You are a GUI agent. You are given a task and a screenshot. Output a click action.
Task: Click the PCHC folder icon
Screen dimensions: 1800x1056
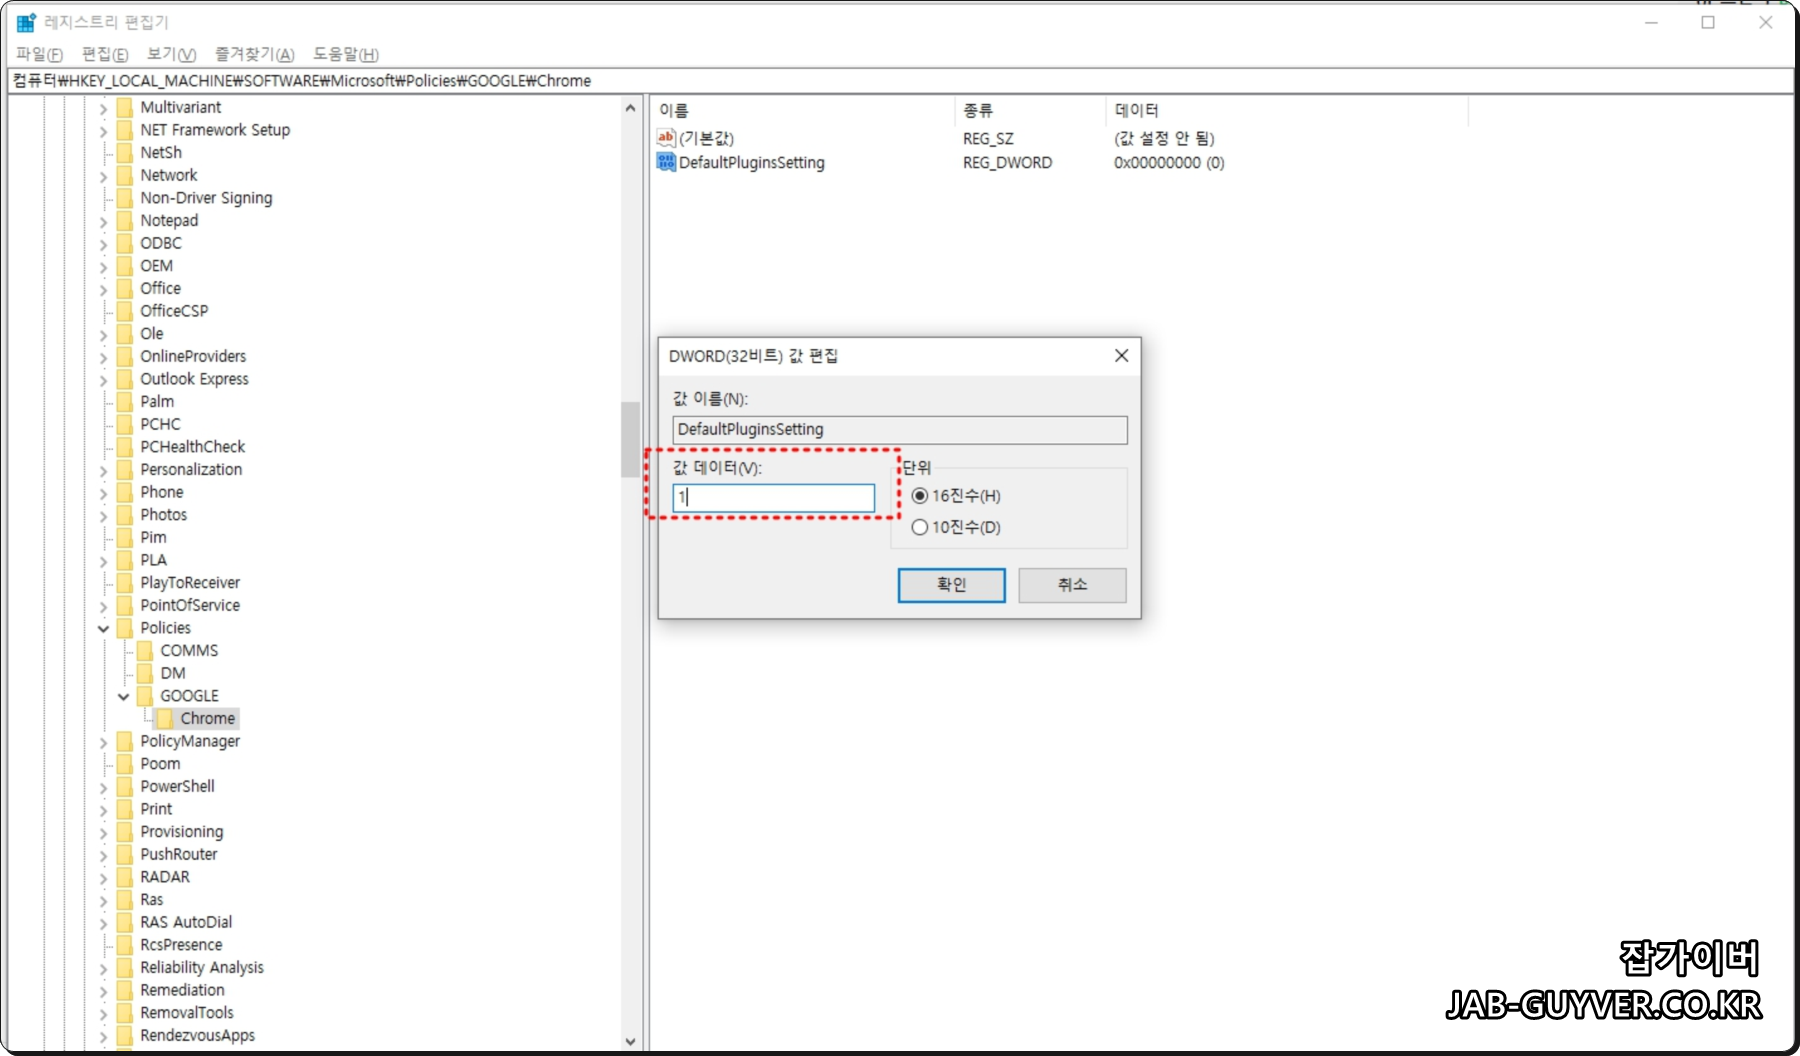click(x=125, y=424)
